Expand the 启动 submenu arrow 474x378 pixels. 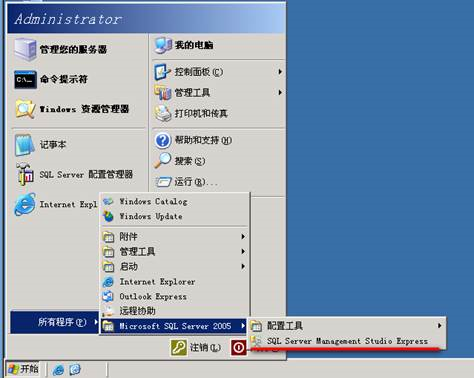pos(243,266)
